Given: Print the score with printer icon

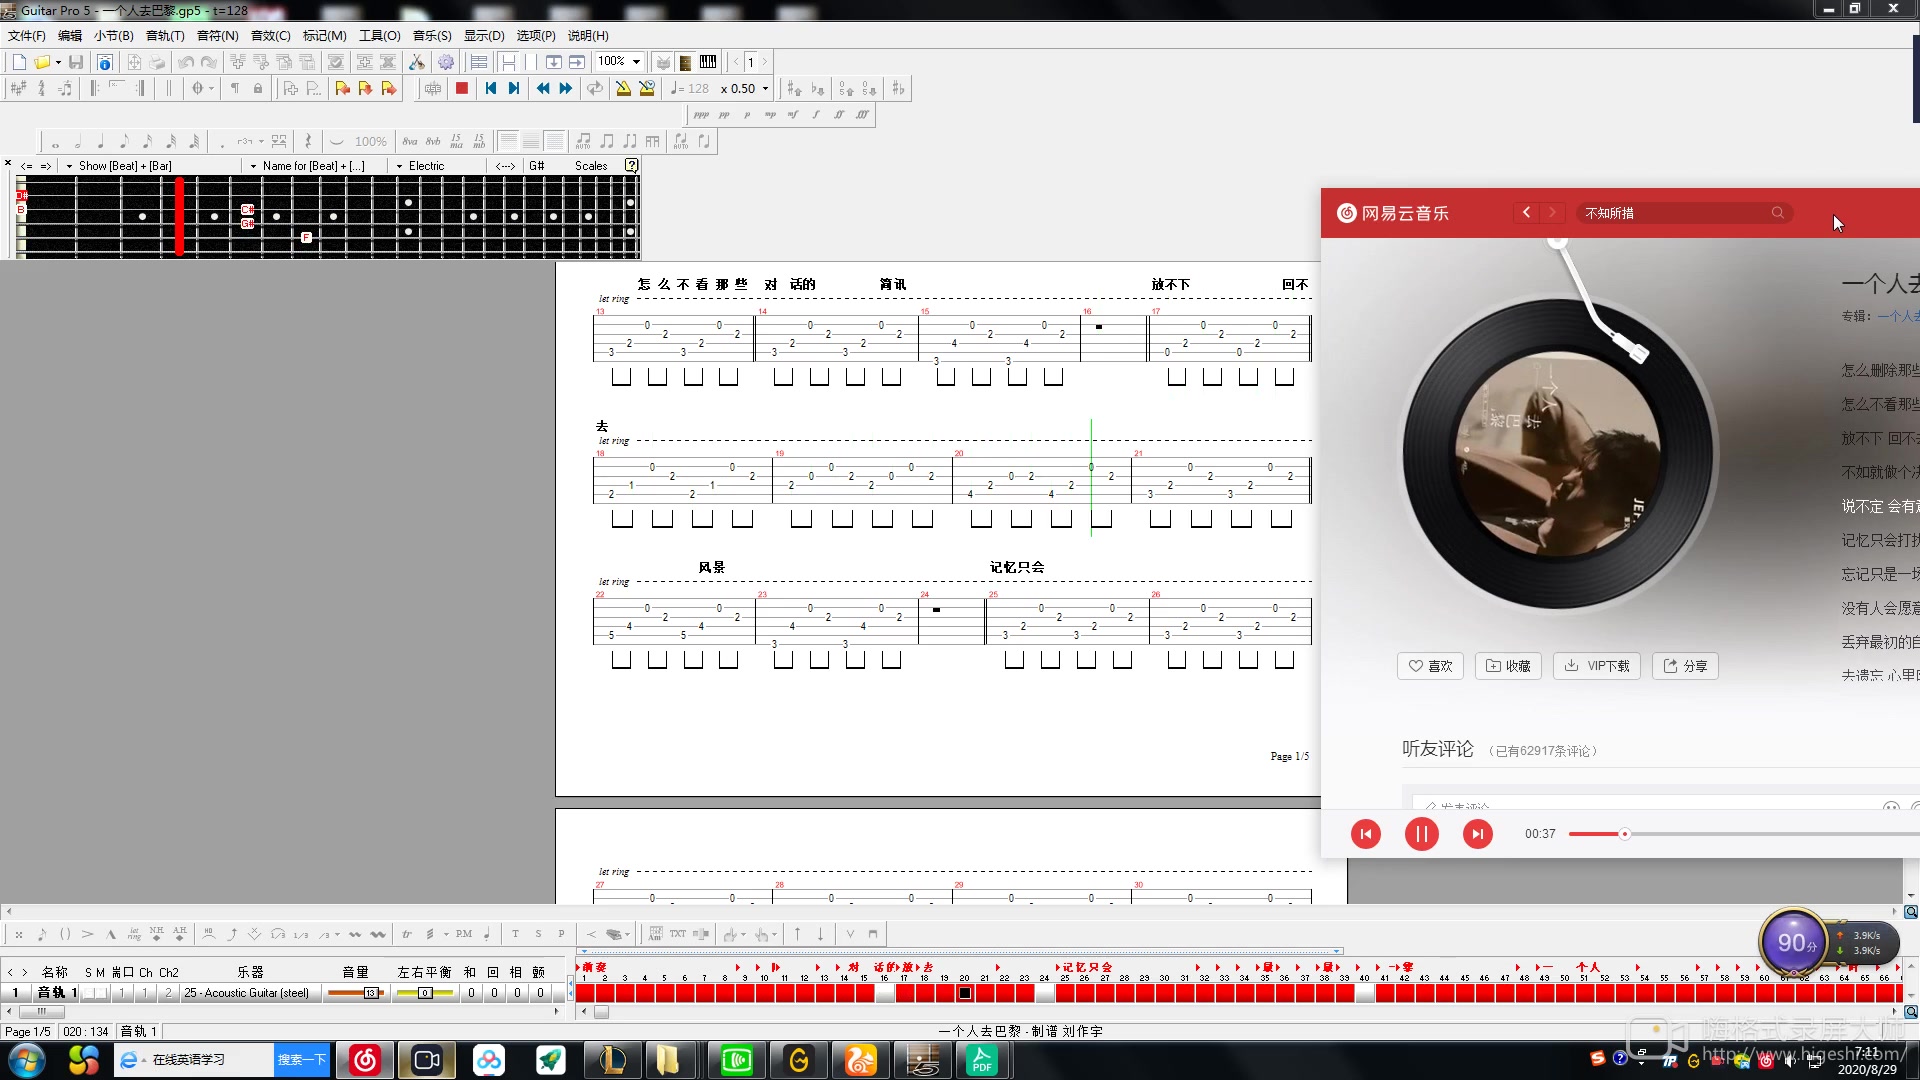Looking at the screenshot, I should click(157, 62).
